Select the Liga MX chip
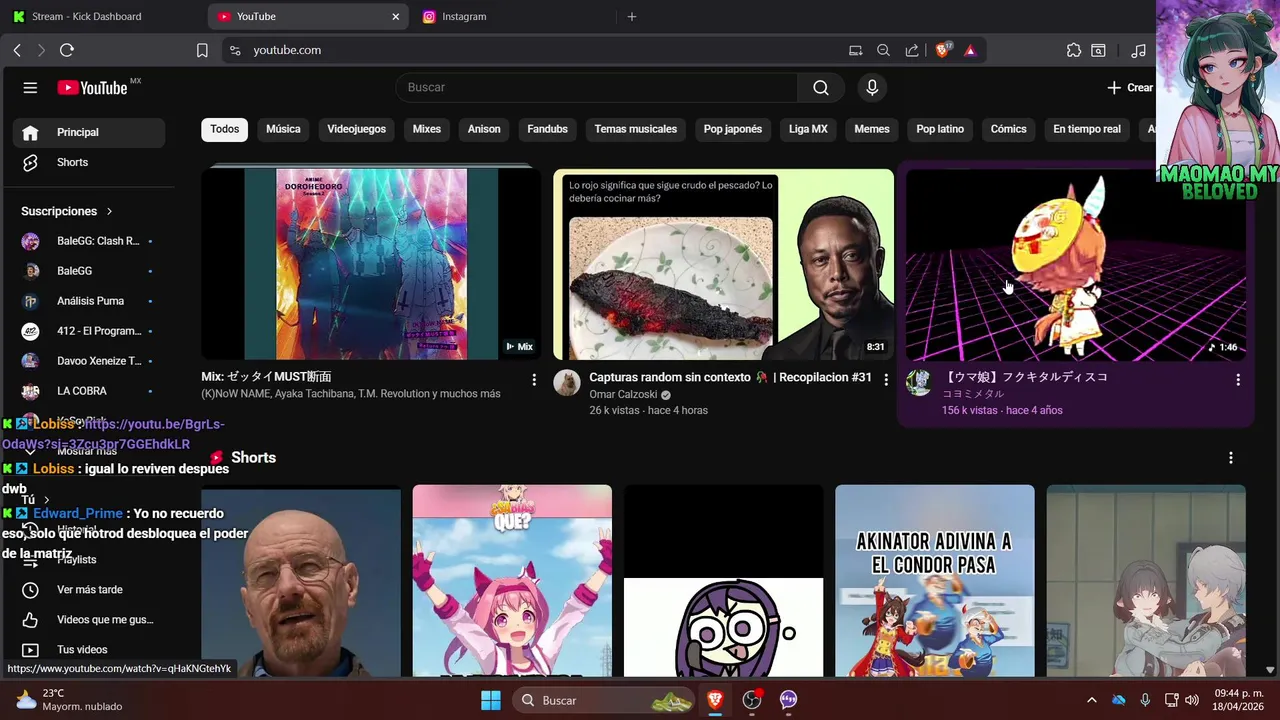The image size is (1280, 720). 808,129
